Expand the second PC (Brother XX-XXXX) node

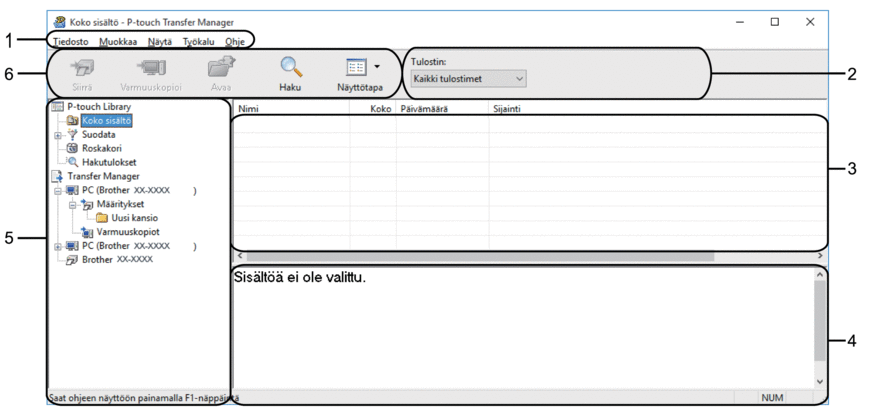pos(57,246)
